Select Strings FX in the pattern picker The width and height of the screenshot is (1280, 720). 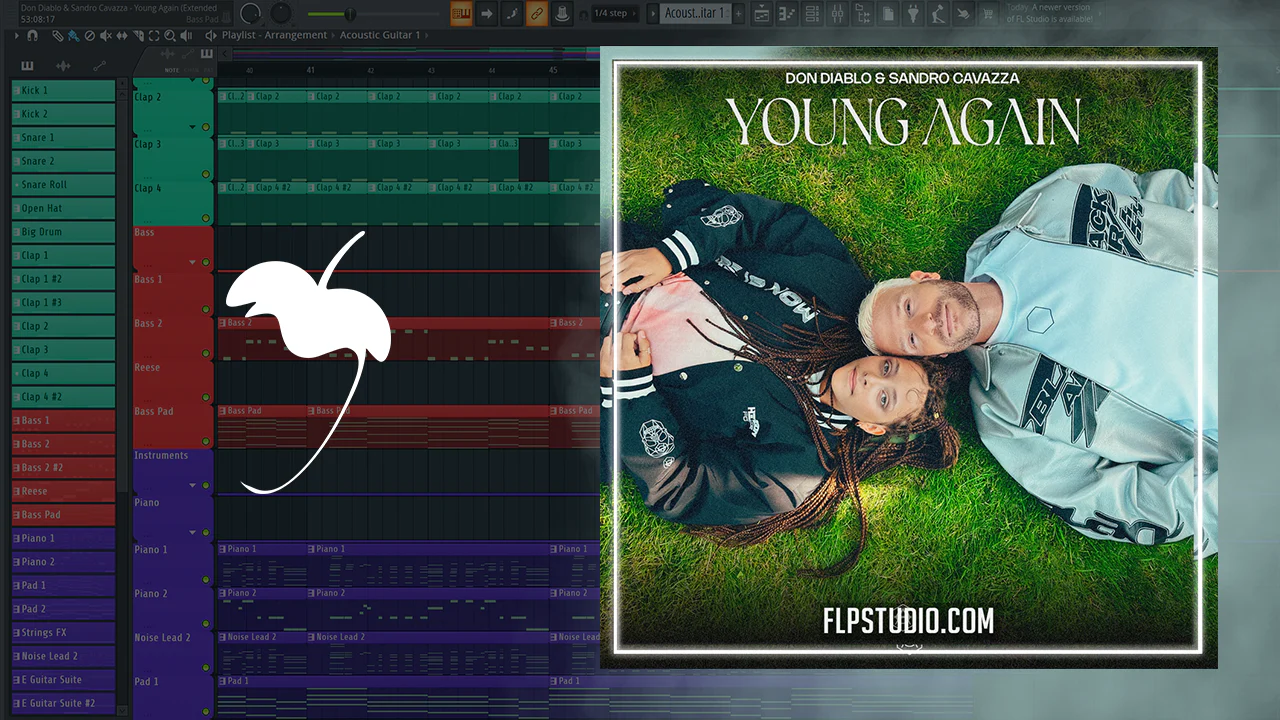click(x=63, y=632)
